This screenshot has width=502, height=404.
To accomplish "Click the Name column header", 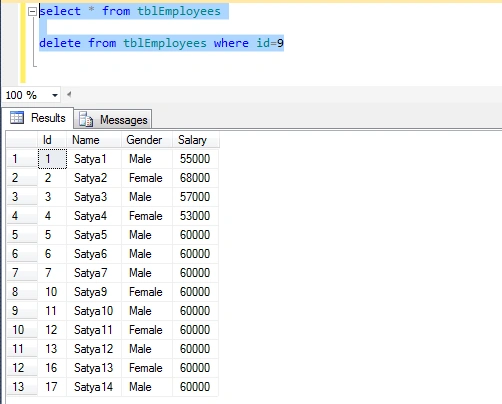I will pyautogui.click(x=94, y=140).
